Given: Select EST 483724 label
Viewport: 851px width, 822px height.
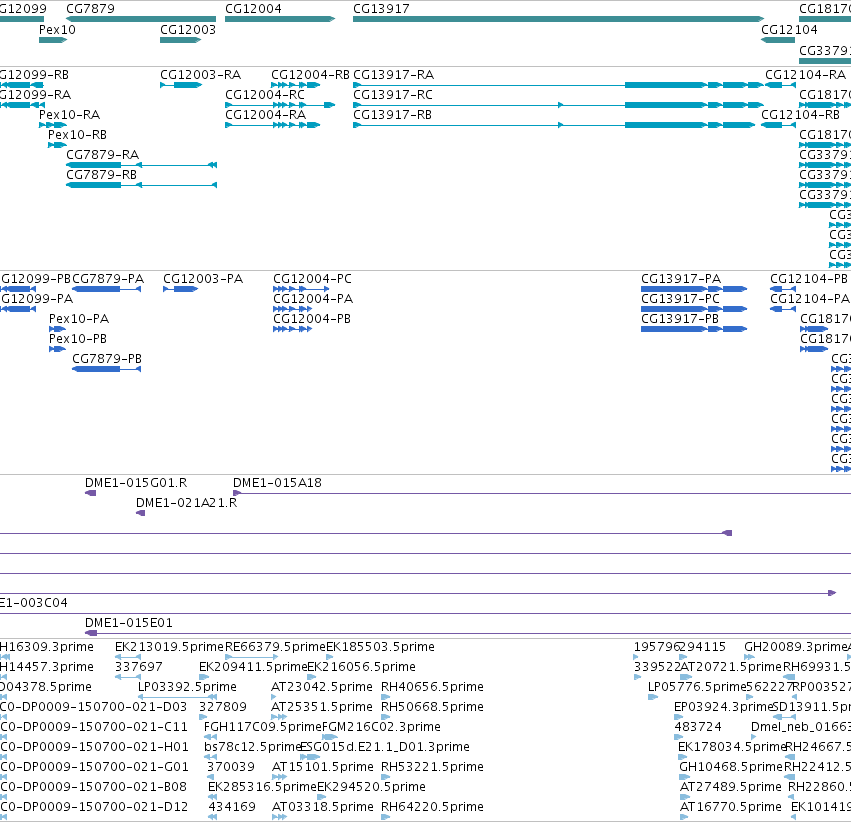Looking at the screenshot, I should click(x=698, y=727).
